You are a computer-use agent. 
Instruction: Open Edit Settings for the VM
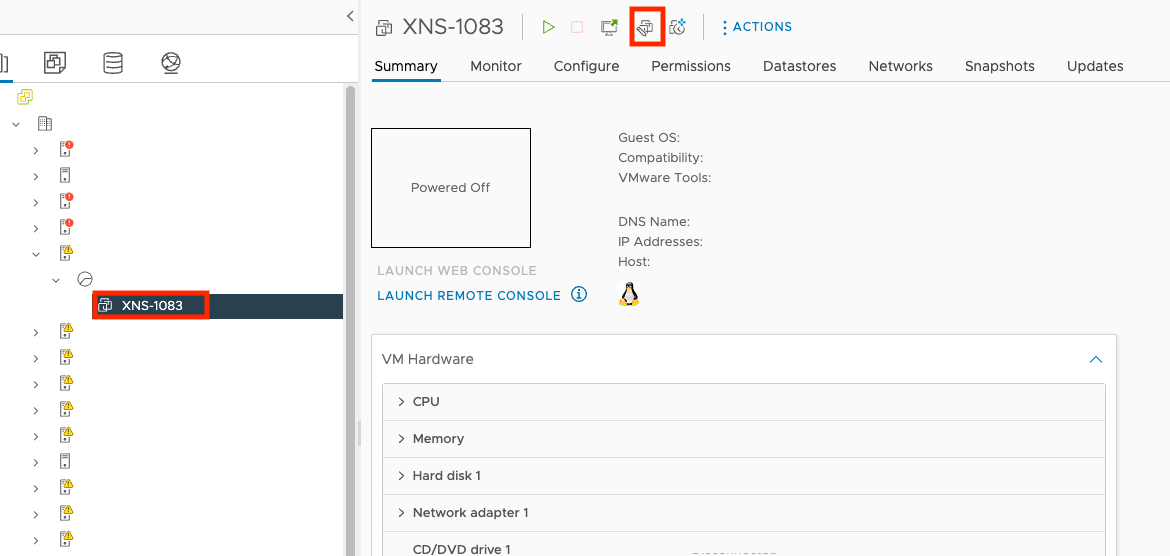(646, 27)
